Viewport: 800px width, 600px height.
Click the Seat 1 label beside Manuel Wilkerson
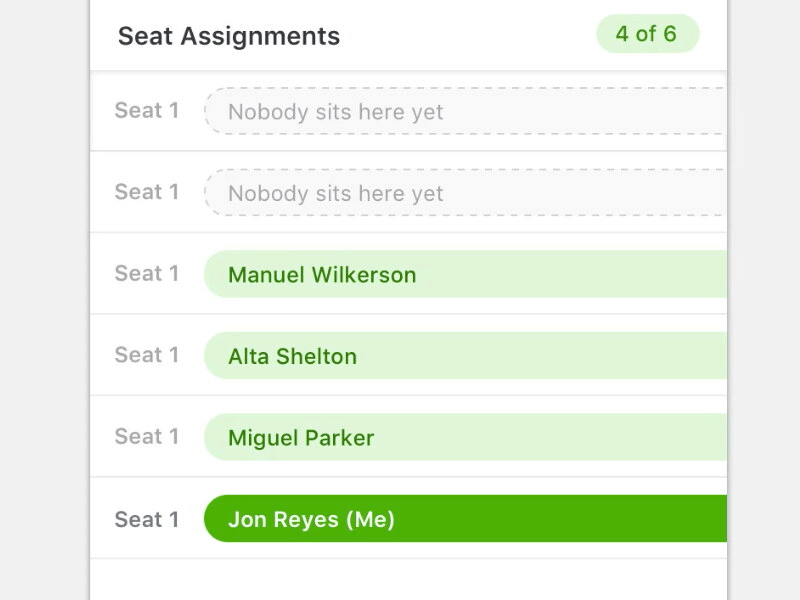[x=147, y=274]
